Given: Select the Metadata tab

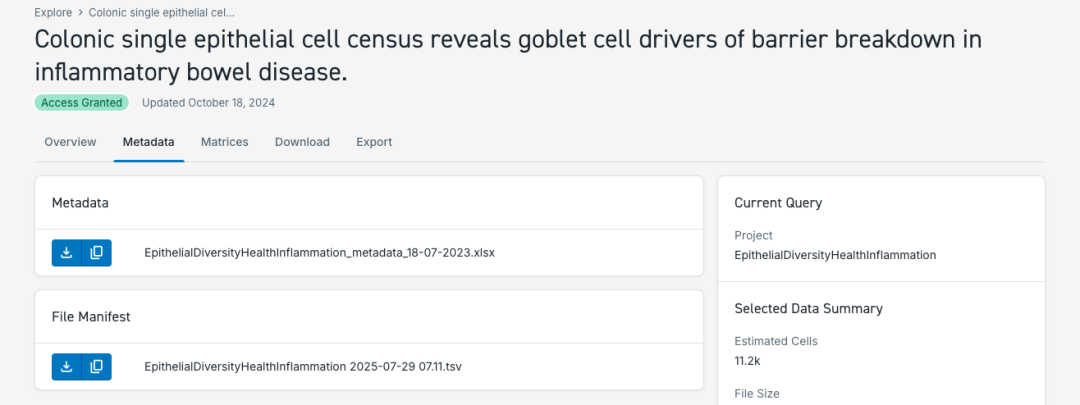Looking at the screenshot, I should [149, 142].
